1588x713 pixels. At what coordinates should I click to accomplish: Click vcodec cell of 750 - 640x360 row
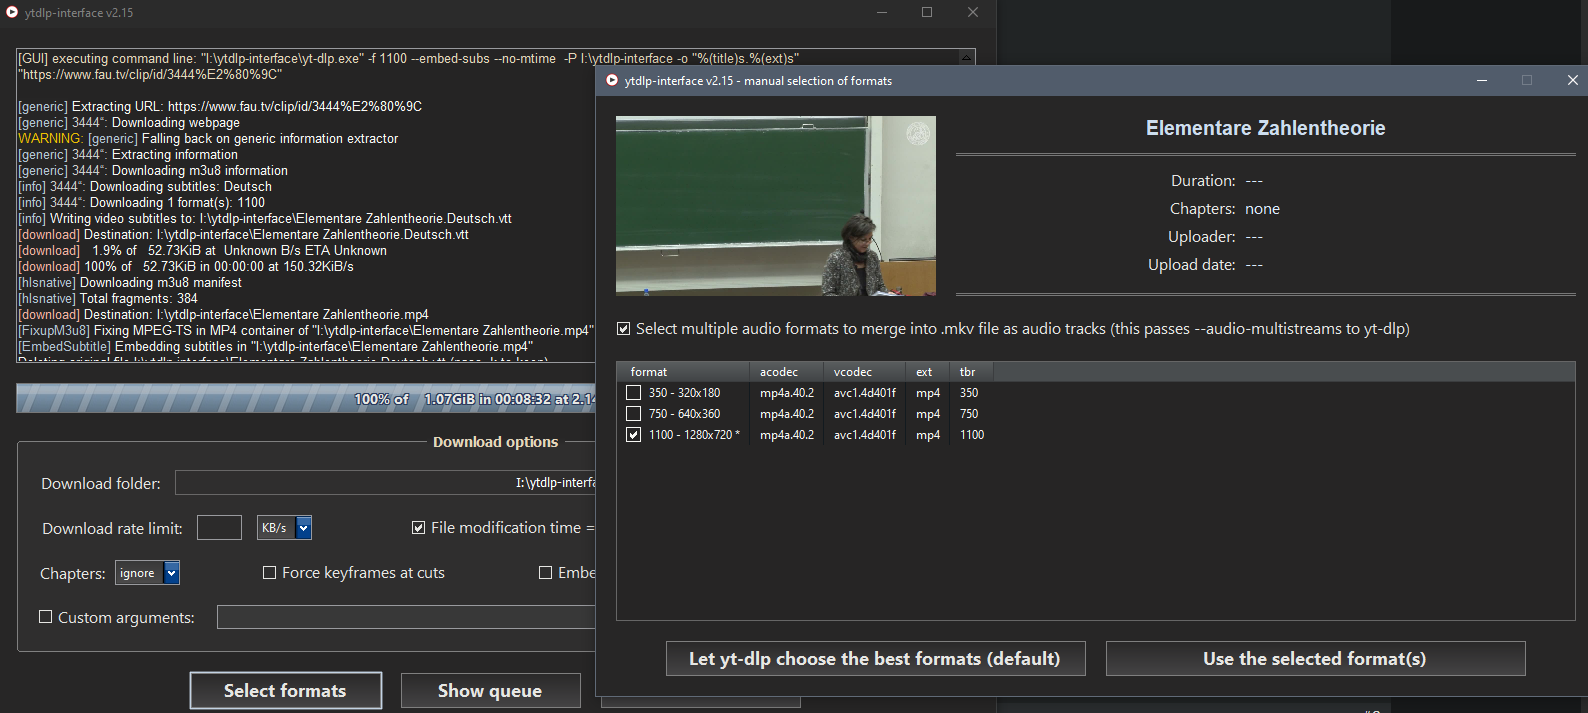[x=865, y=414]
